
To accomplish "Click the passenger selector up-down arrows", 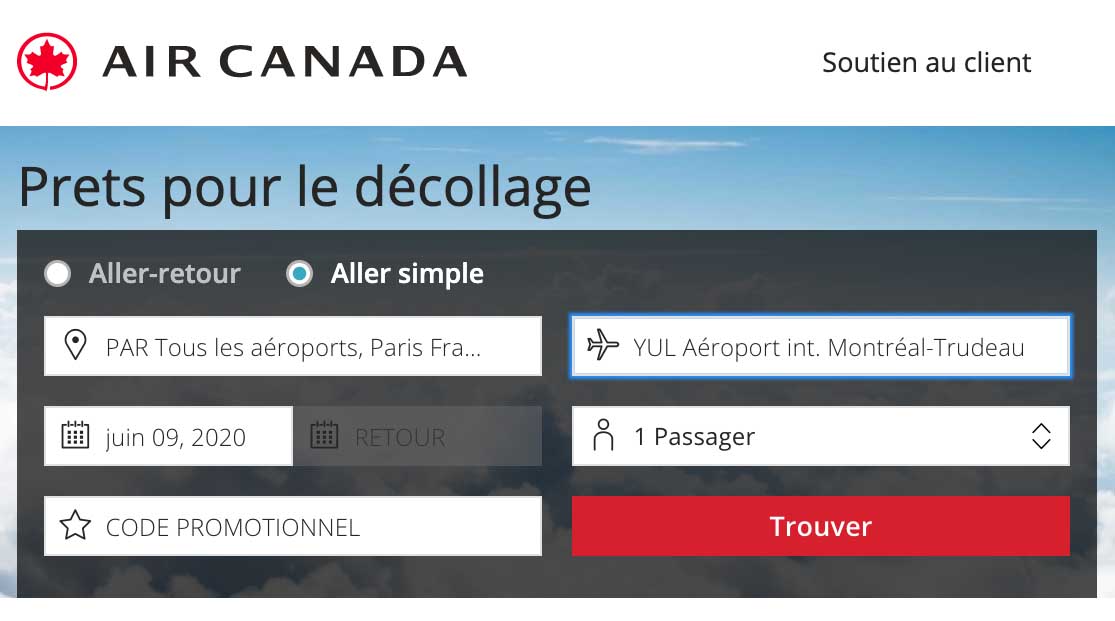I will (1041, 436).
